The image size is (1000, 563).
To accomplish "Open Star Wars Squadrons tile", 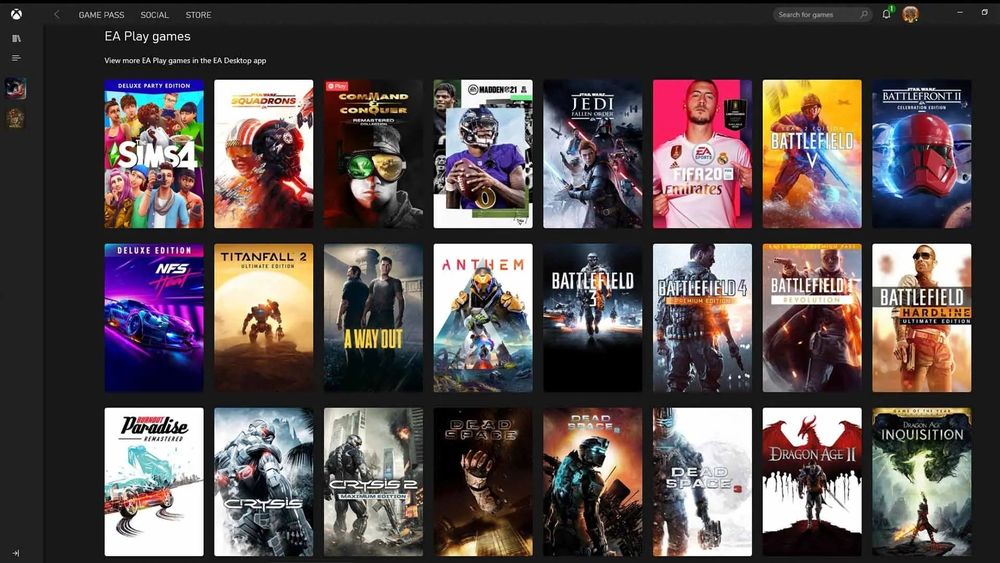I will click(x=264, y=154).
